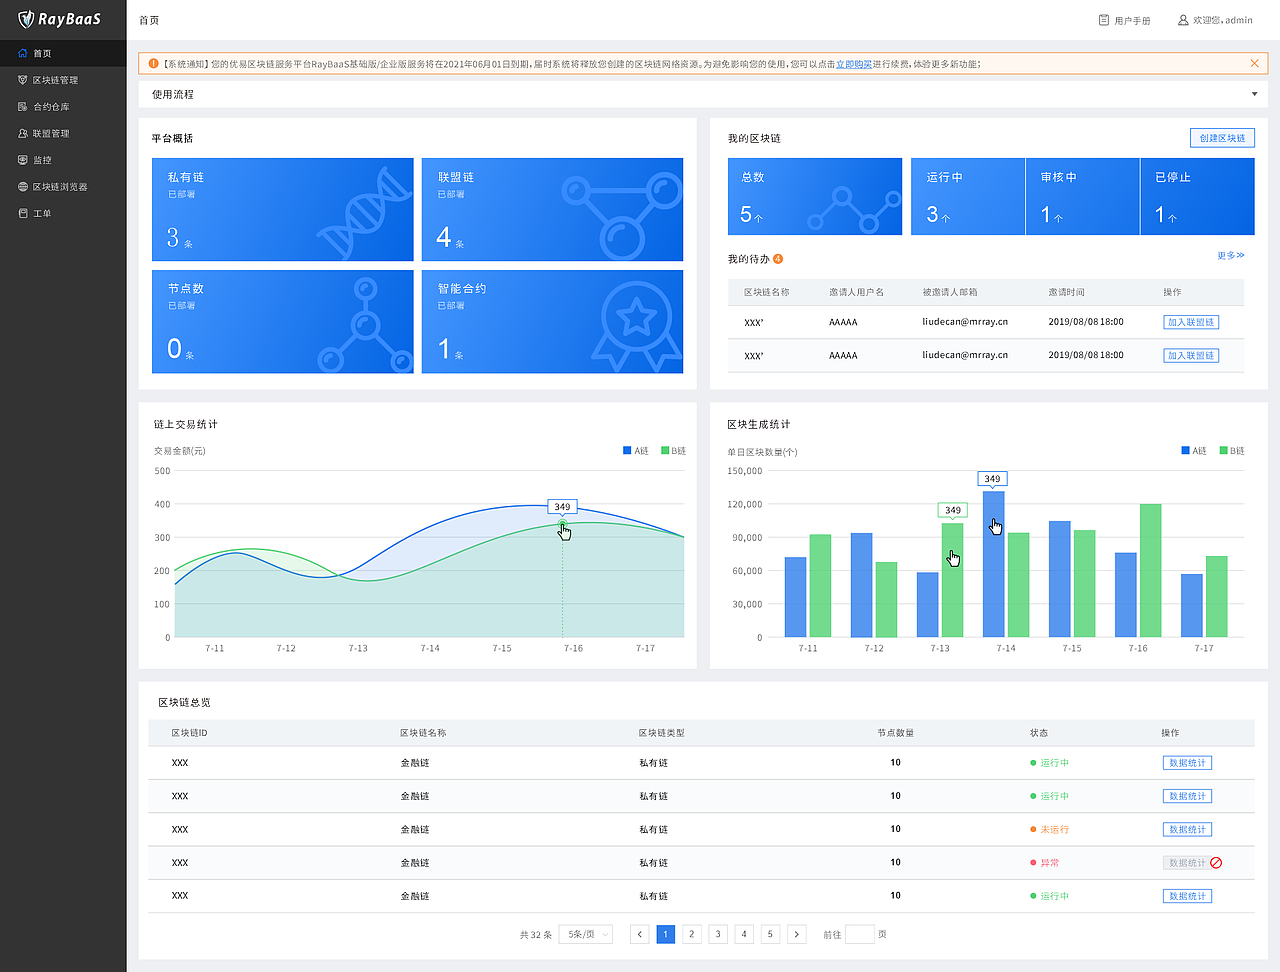Click the node icon on 节点数 card
The width and height of the screenshot is (1280, 972).
tap(365, 325)
